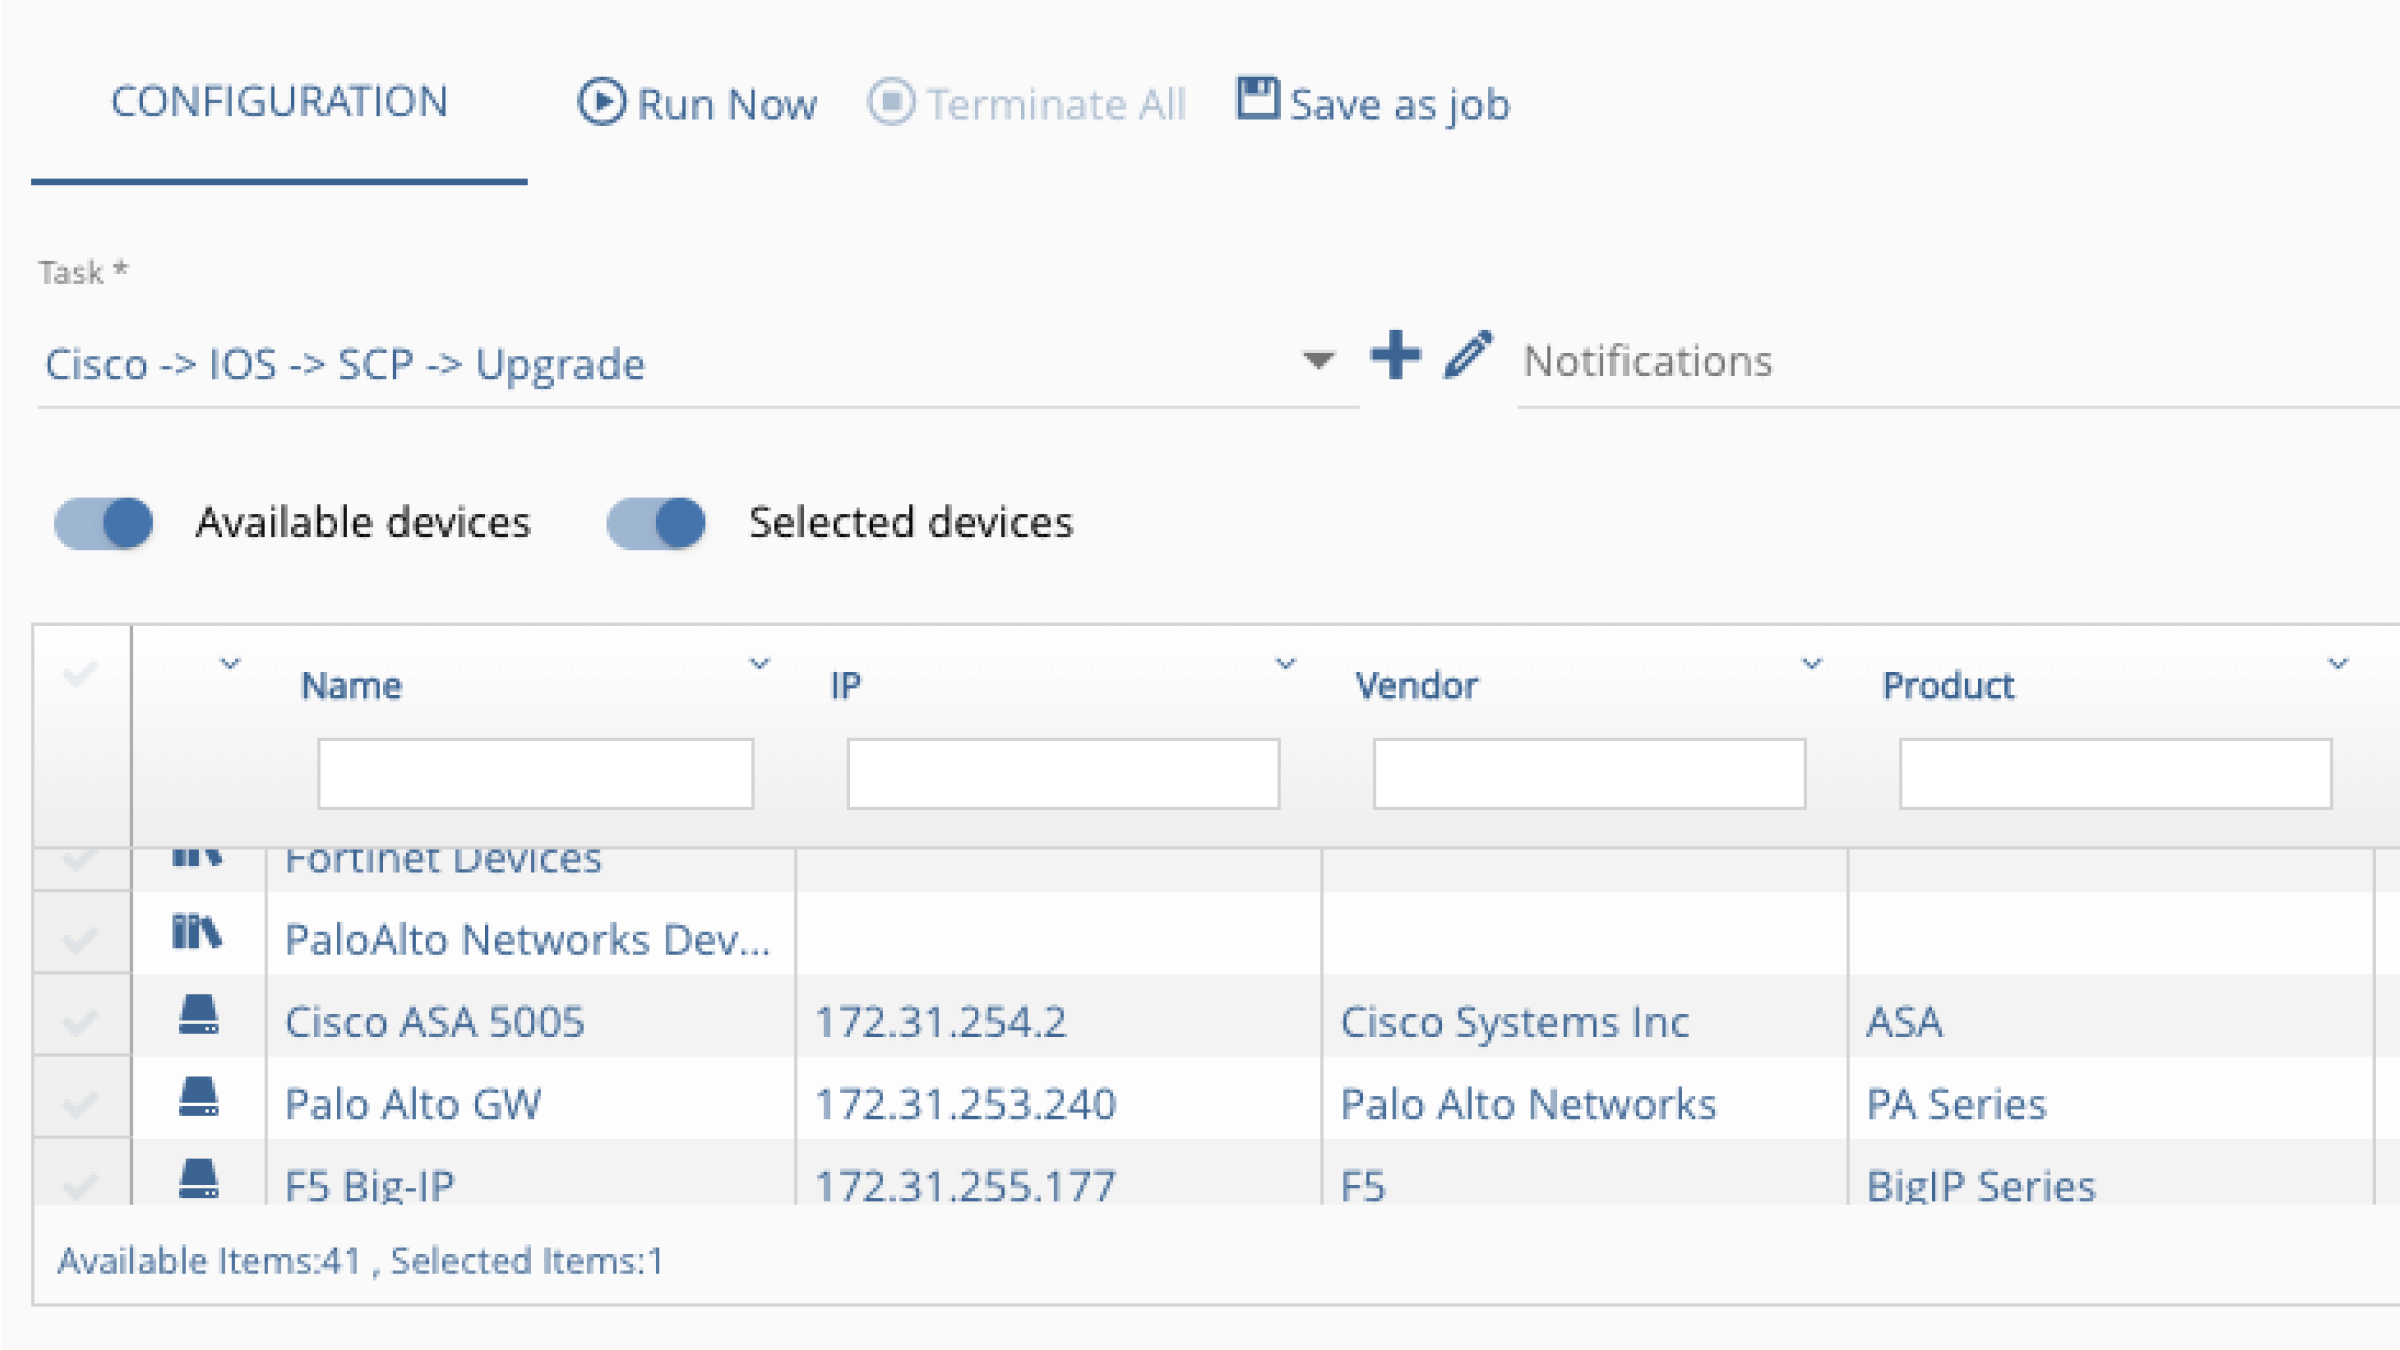Click the plus icon to add task

pyautogui.click(x=1395, y=356)
